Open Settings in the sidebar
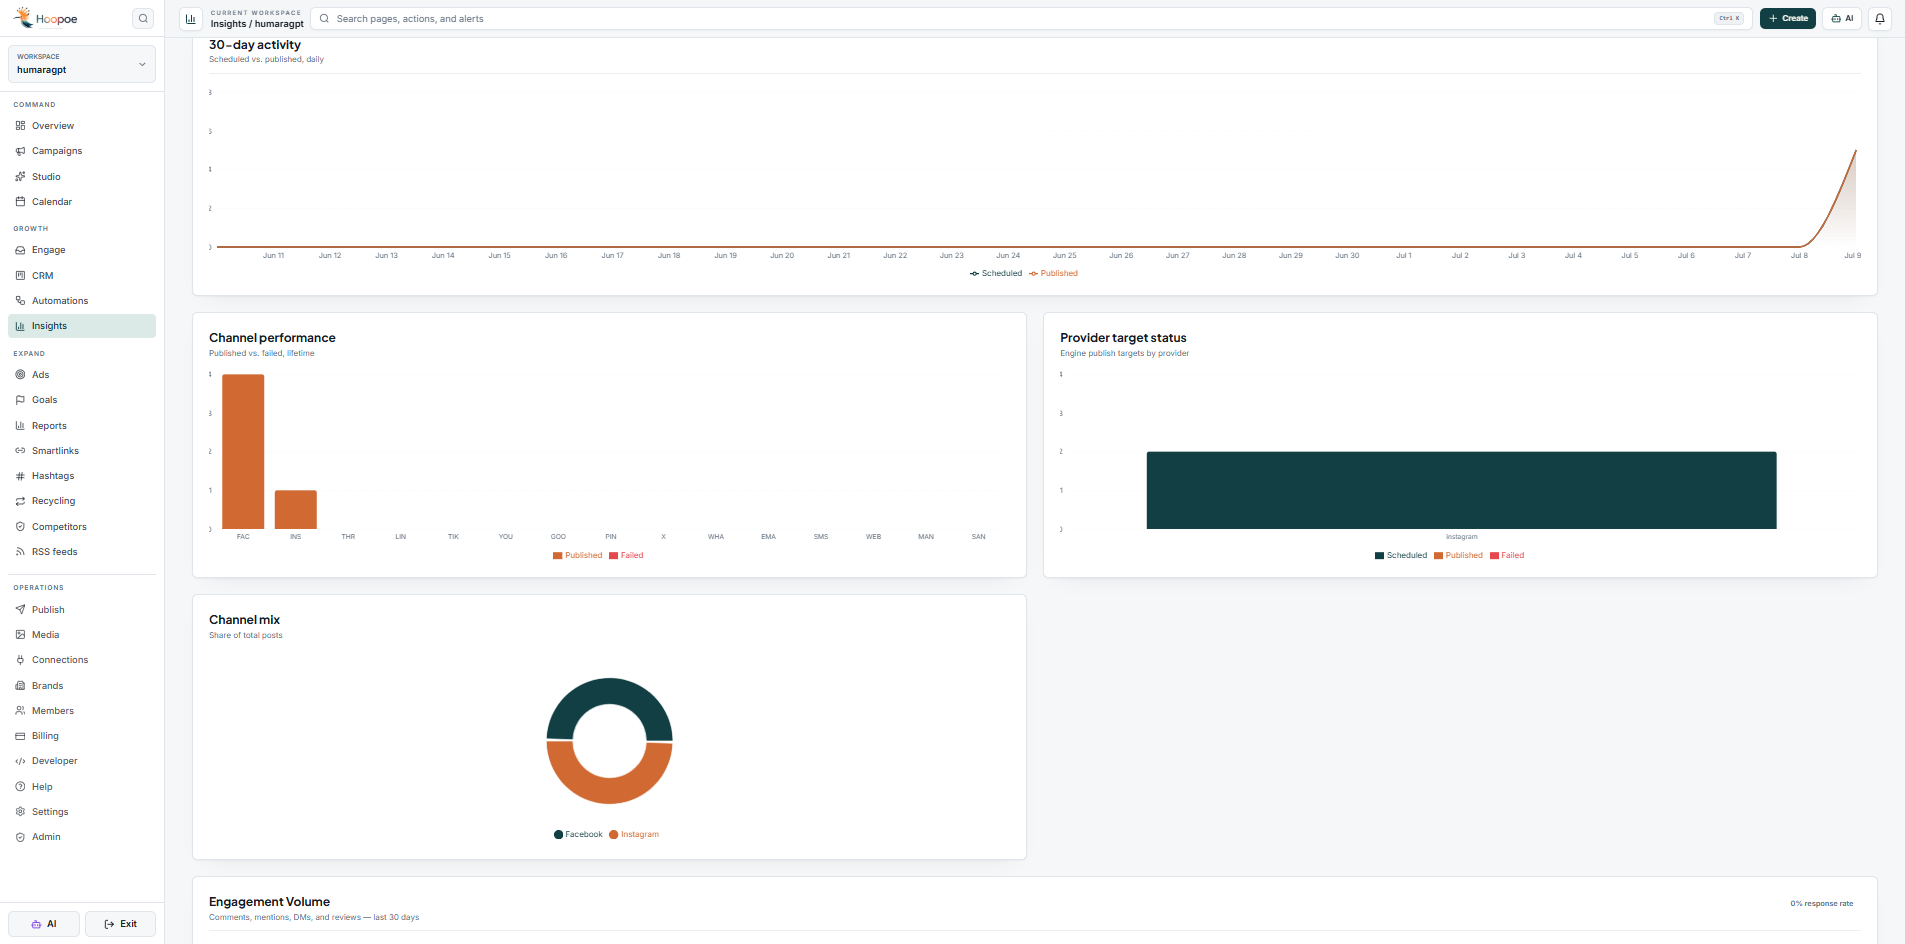Image resolution: width=1905 pixels, height=944 pixels. pos(82,812)
